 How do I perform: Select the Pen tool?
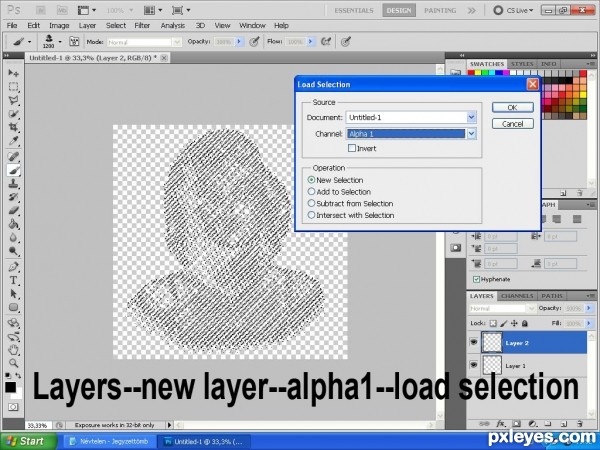13,266
